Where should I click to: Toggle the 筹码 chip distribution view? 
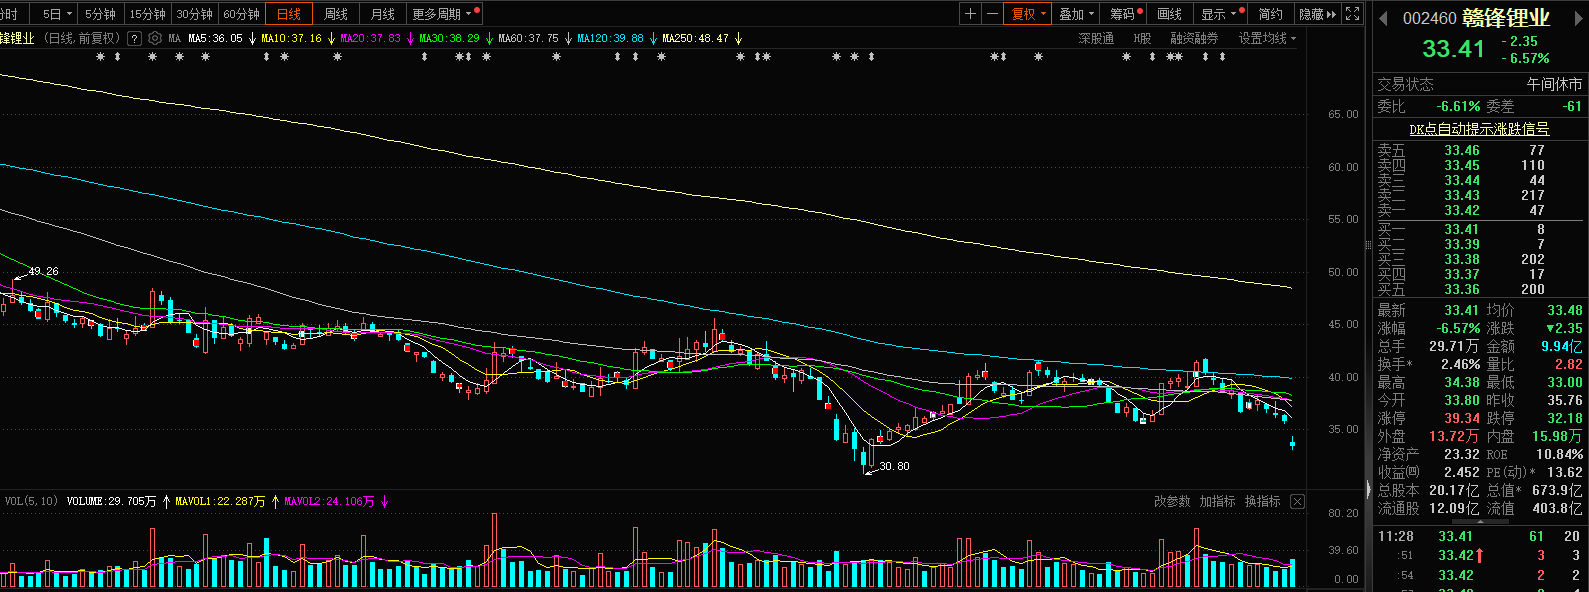click(x=1123, y=14)
